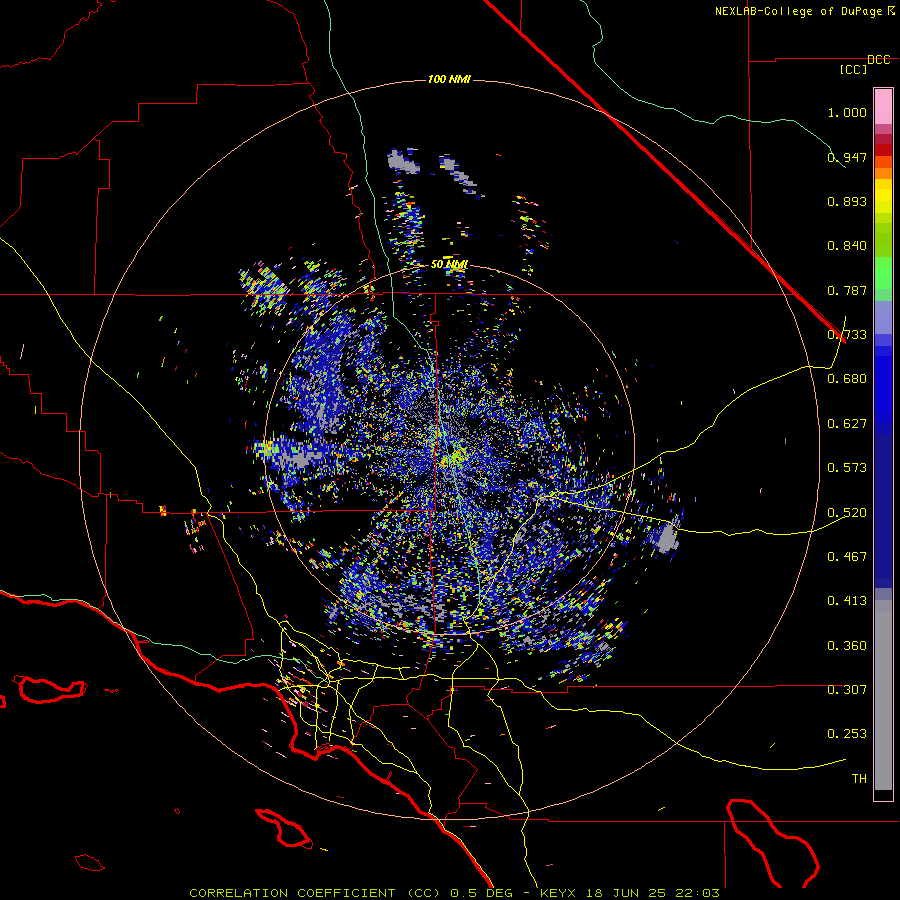Pick the dark red segment of color bar
Image resolution: width=900 pixels, height=900 pixels.
[x=883, y=149]
